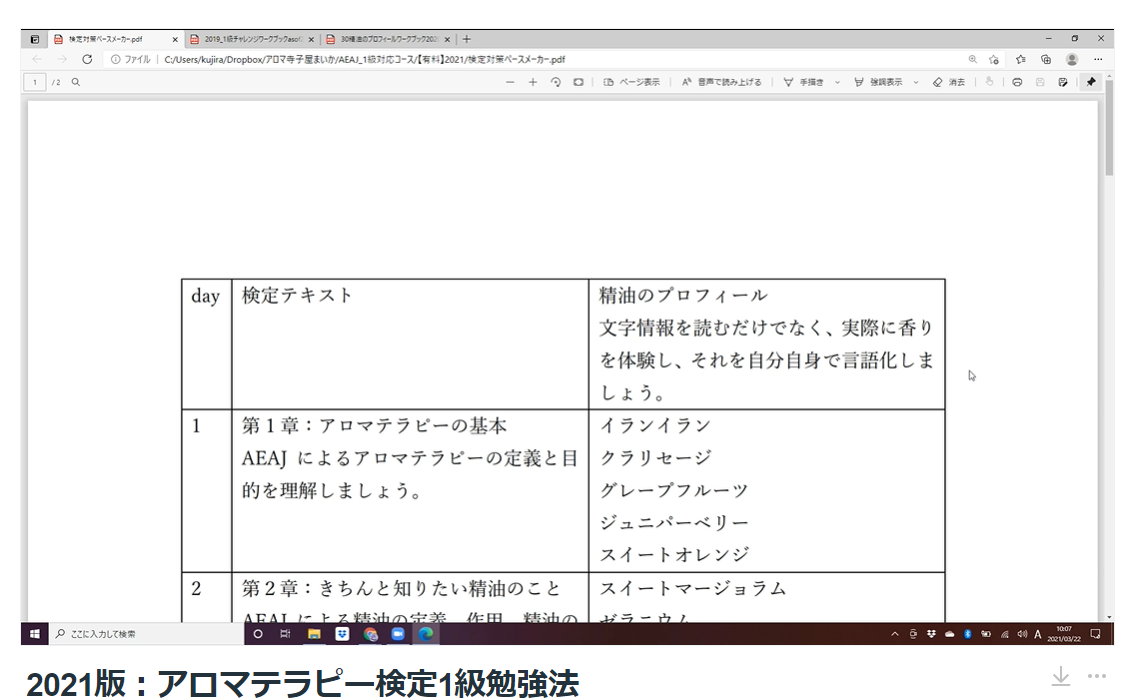Print the PDF document

(x=1017, y=82)
